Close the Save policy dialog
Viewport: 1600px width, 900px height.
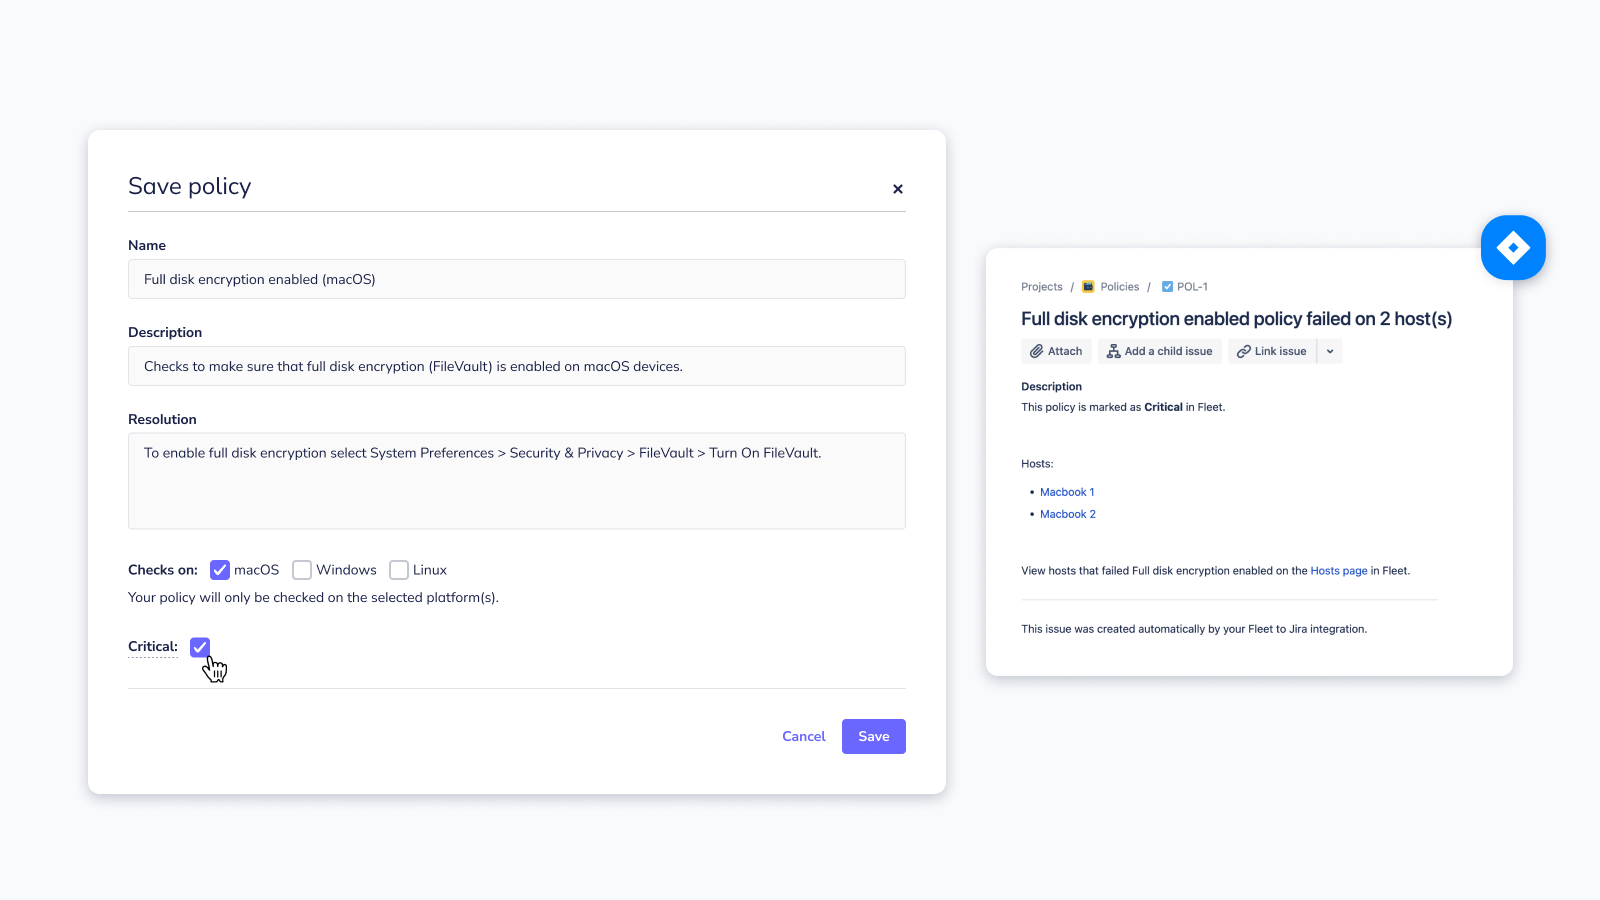(x=898, y=189)
